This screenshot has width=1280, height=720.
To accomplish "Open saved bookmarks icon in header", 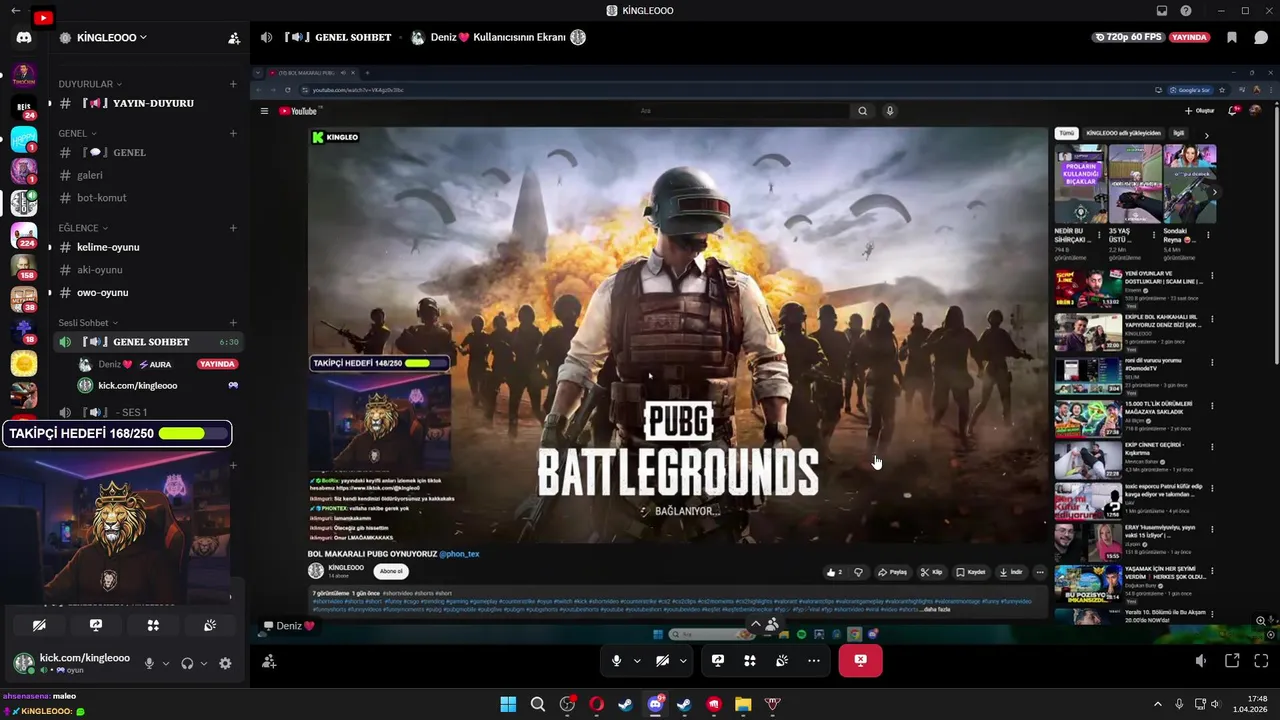I will (1232, 38).
